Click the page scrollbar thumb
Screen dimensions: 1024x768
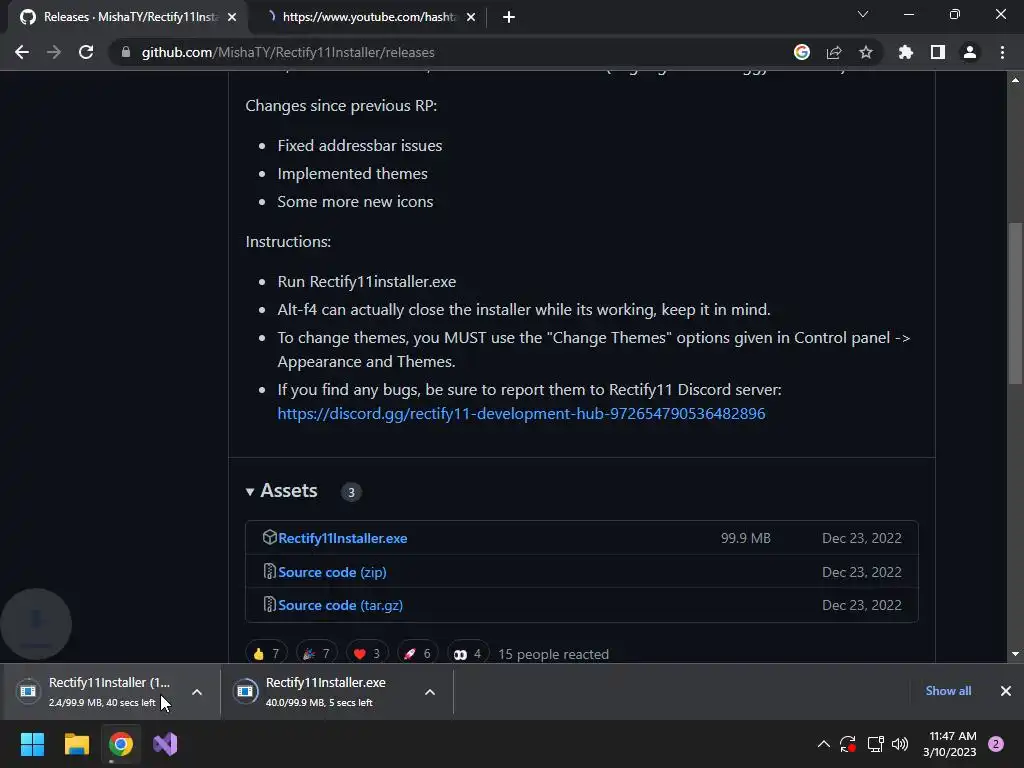pos(1015,304)
